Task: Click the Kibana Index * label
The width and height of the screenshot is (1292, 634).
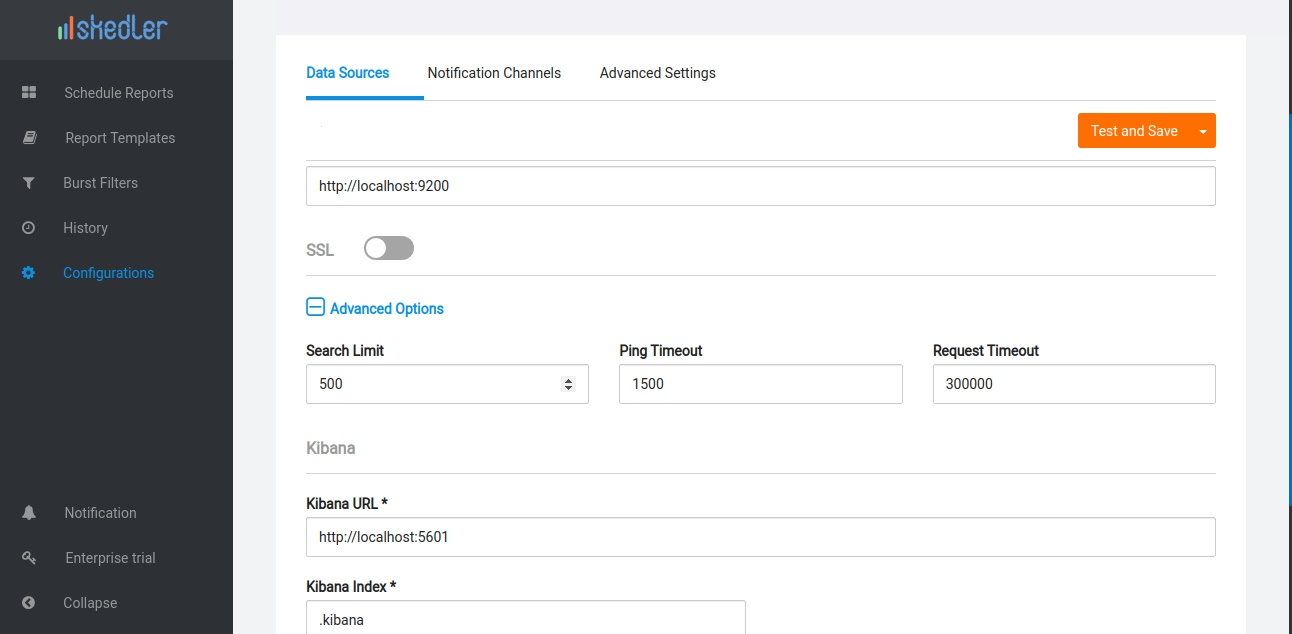Action: (351, 586)
